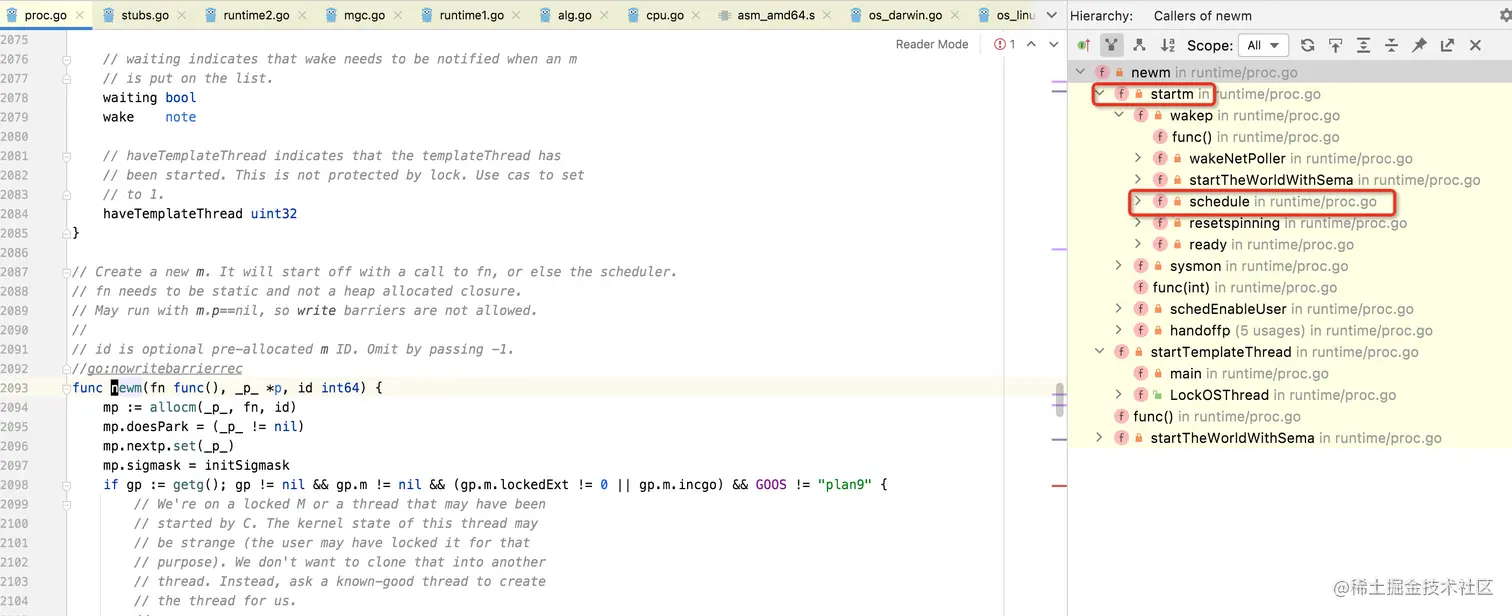Expand all hierarchy nodes

pyautogui.click(x=1363, y=45)
